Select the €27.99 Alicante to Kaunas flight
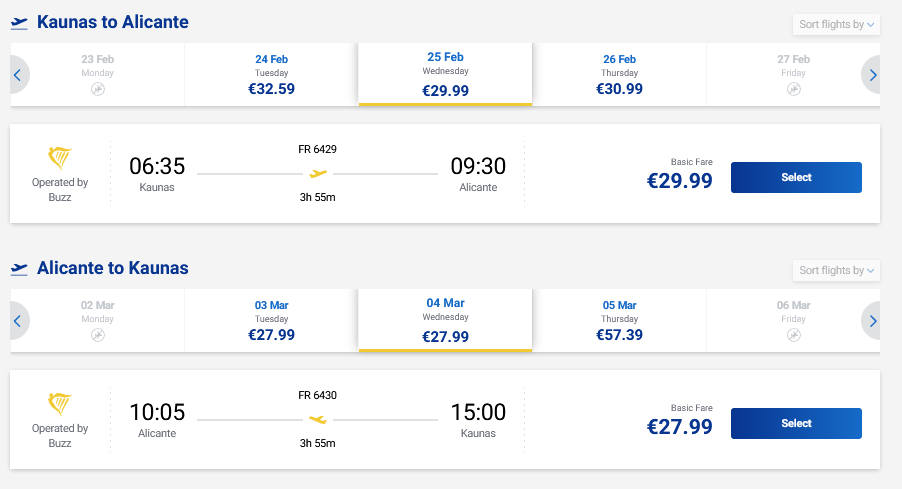The width and height of the screenshot is (902, 489). point(796,423)
